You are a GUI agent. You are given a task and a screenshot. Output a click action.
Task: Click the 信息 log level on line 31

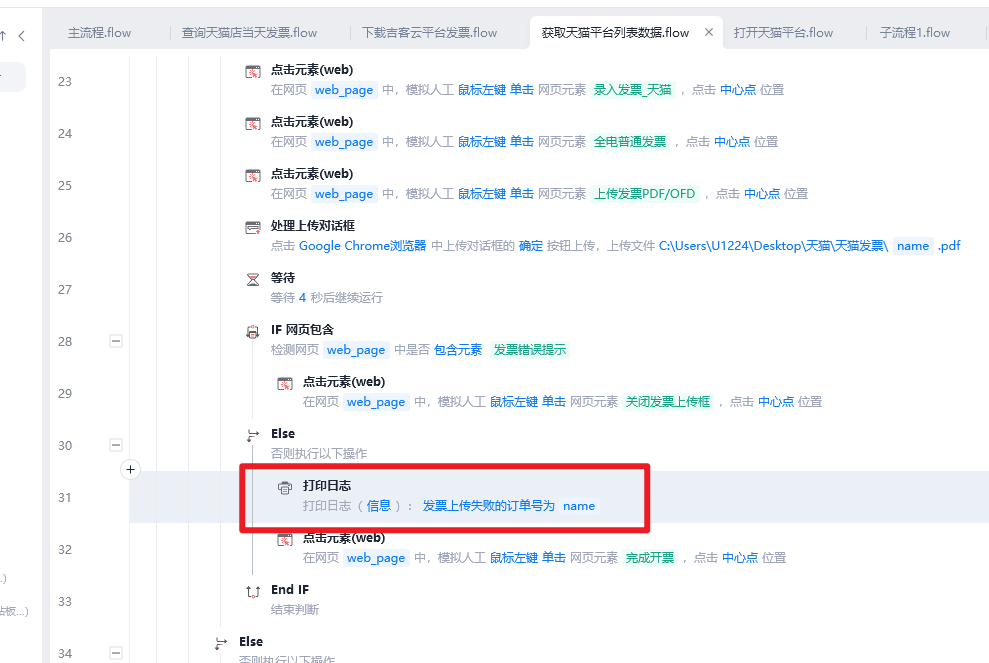click(378, 506)
